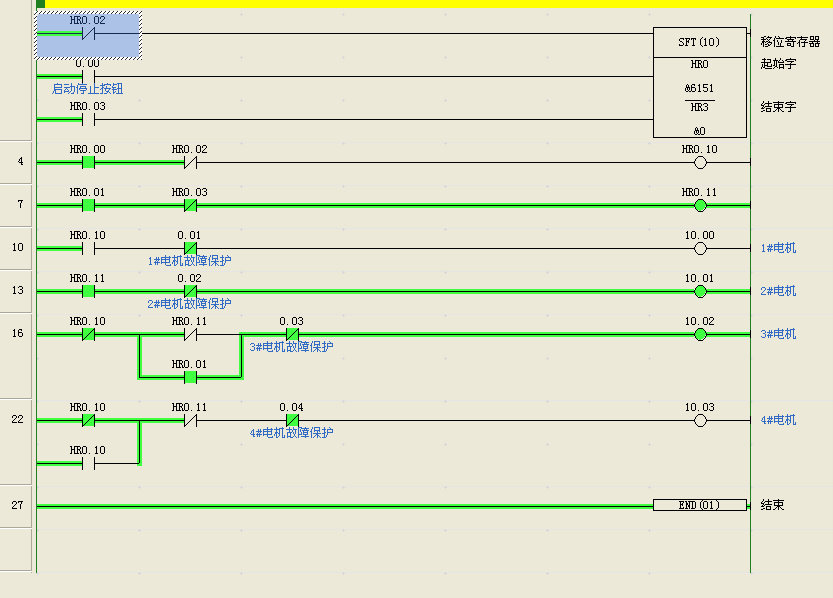This screenshot has height=598, width=833.
Task: Select the HR0.11 output coil in rung 7
Action: (x=700, y=206)
